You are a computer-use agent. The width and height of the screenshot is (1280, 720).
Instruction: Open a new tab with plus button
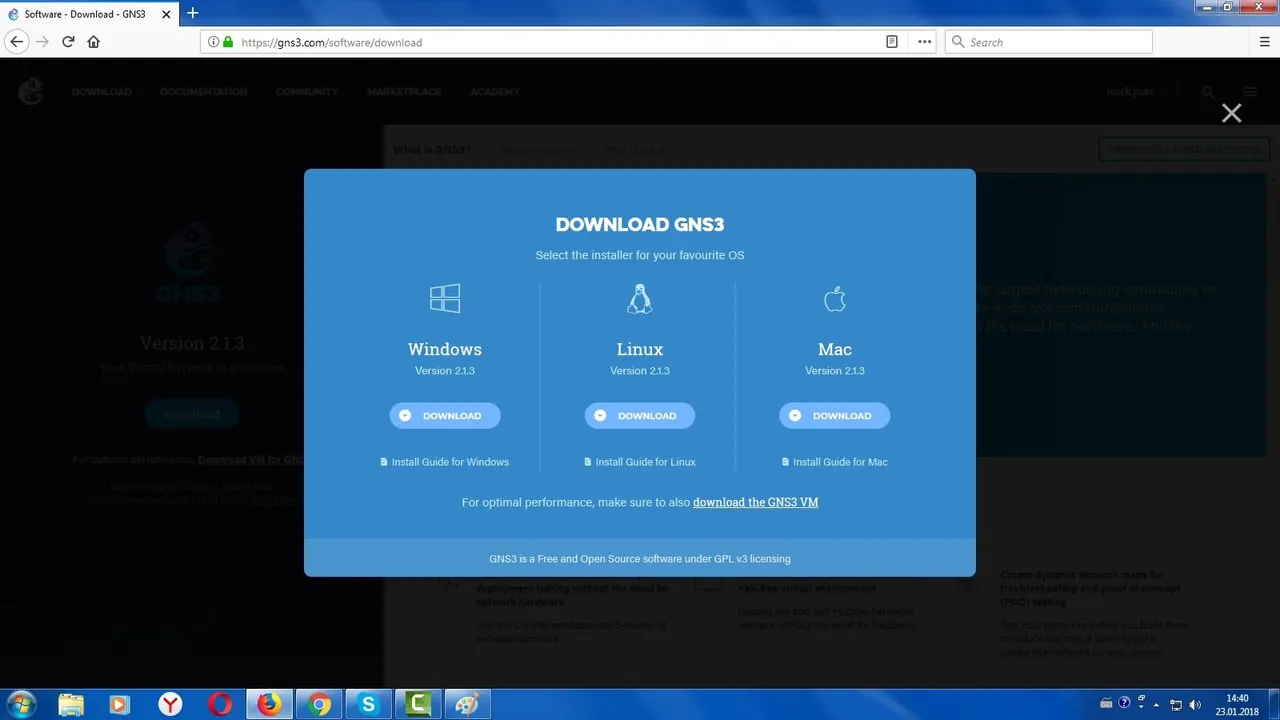click(x=193, y=13)
